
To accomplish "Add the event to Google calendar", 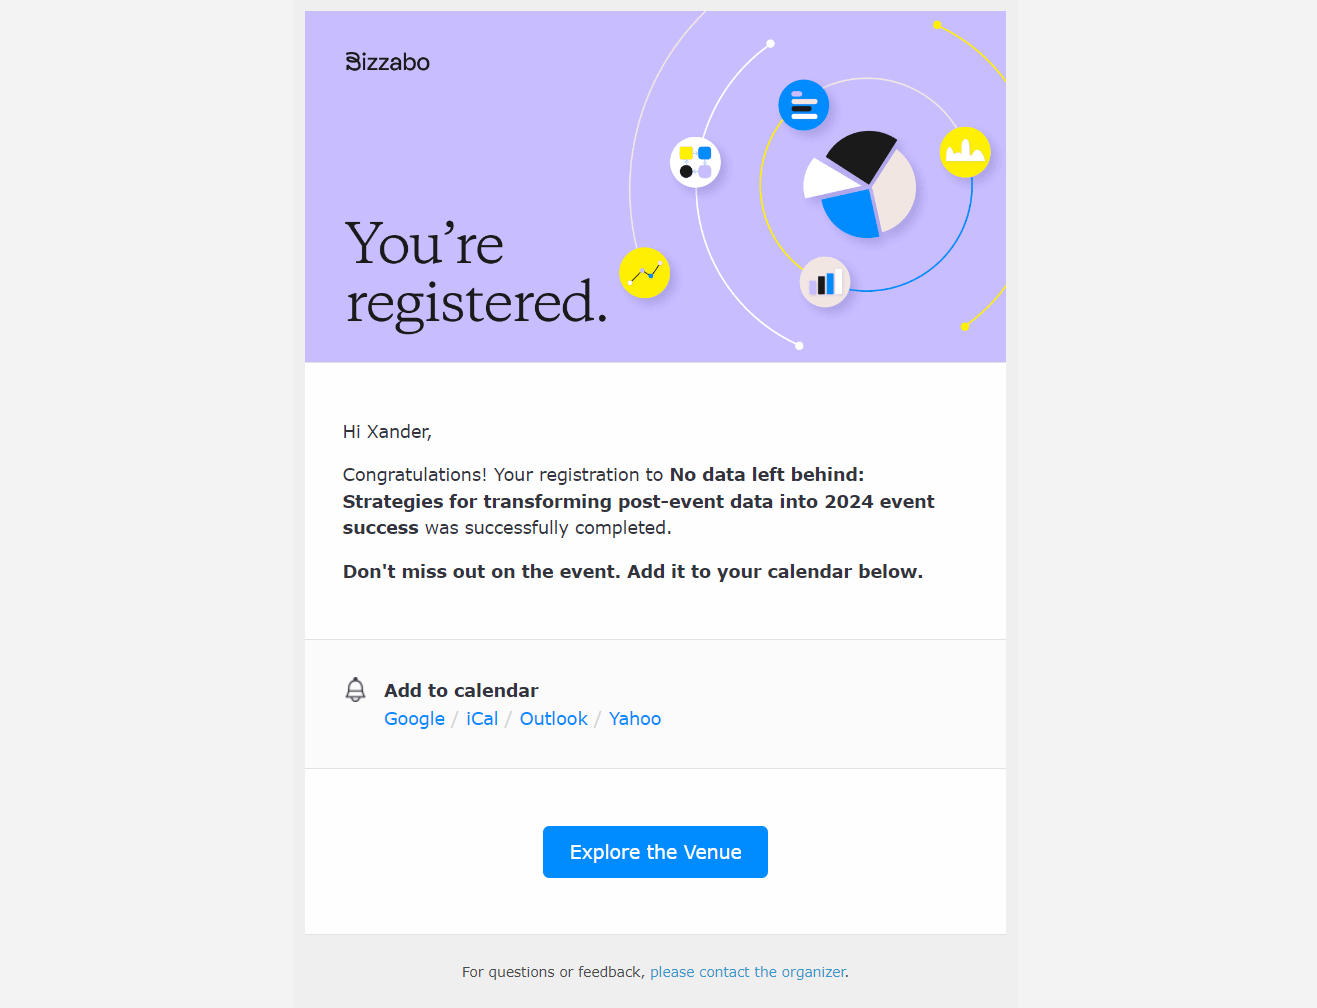I will (414, 718).
